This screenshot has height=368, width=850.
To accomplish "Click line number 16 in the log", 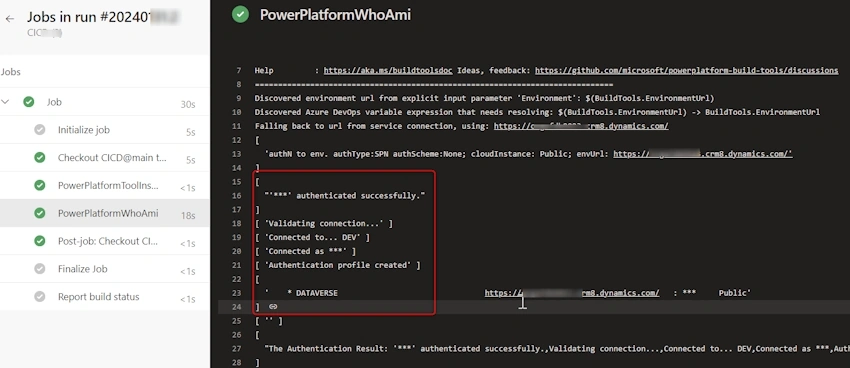I will tap(237, 196).
